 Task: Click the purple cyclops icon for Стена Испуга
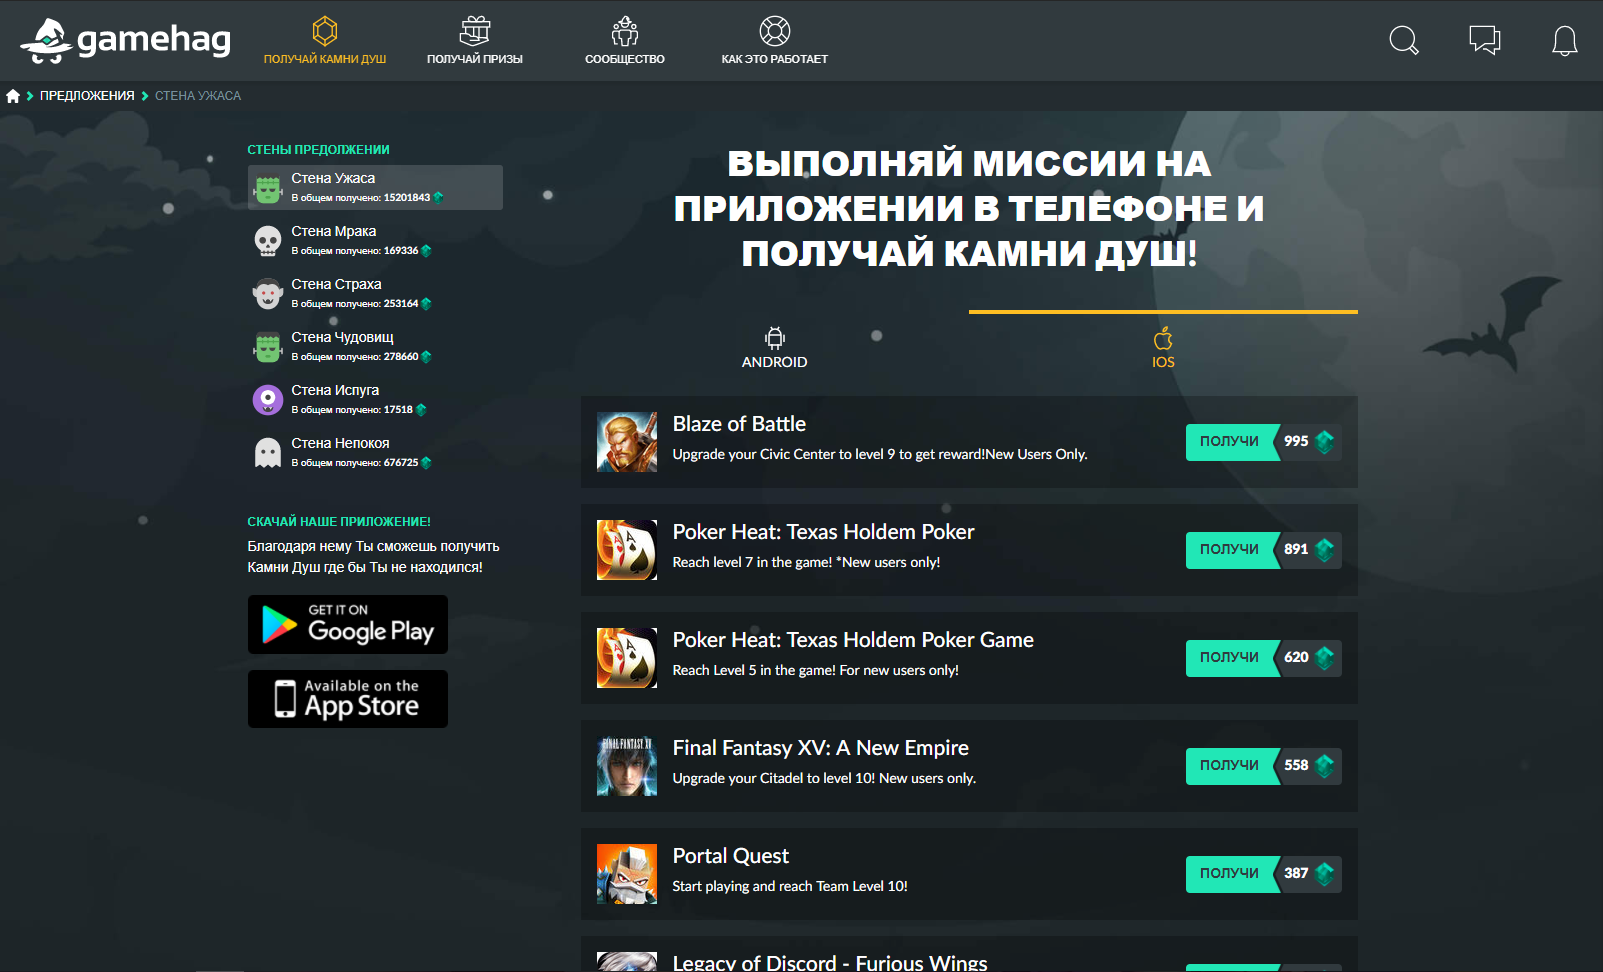[x=268, y=400]
